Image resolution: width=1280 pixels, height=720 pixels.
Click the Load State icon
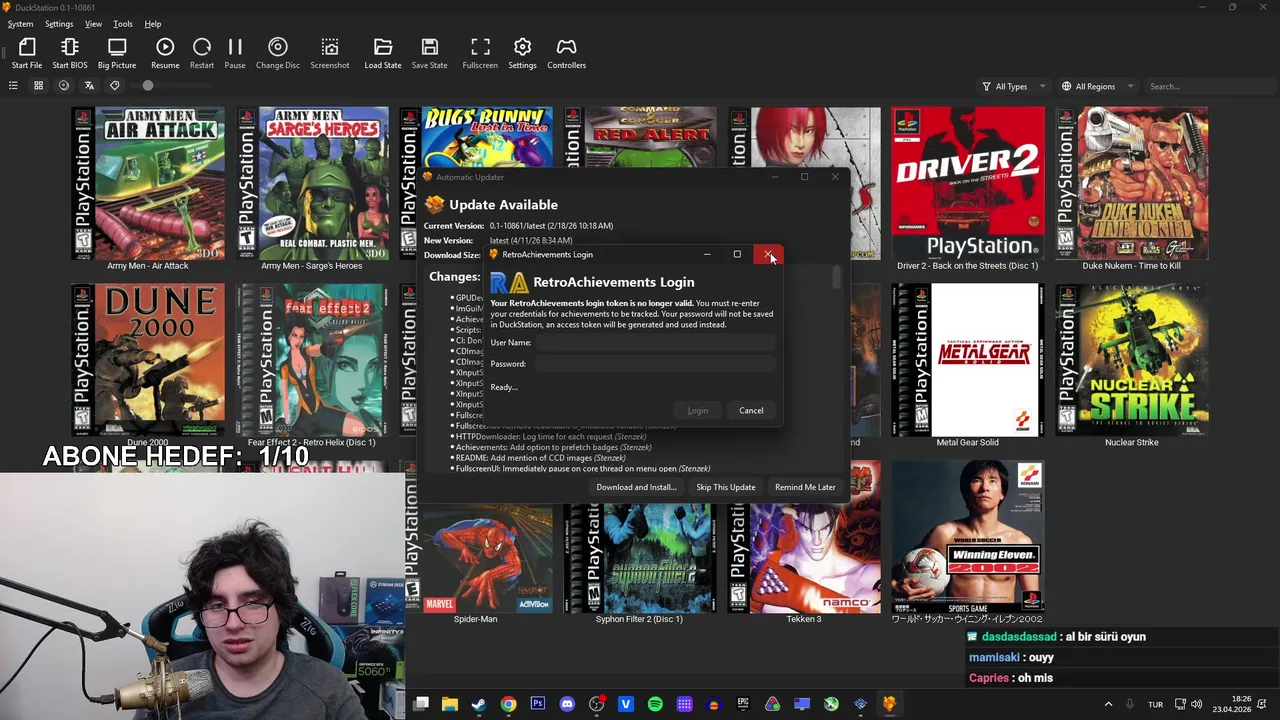point(383,54)
